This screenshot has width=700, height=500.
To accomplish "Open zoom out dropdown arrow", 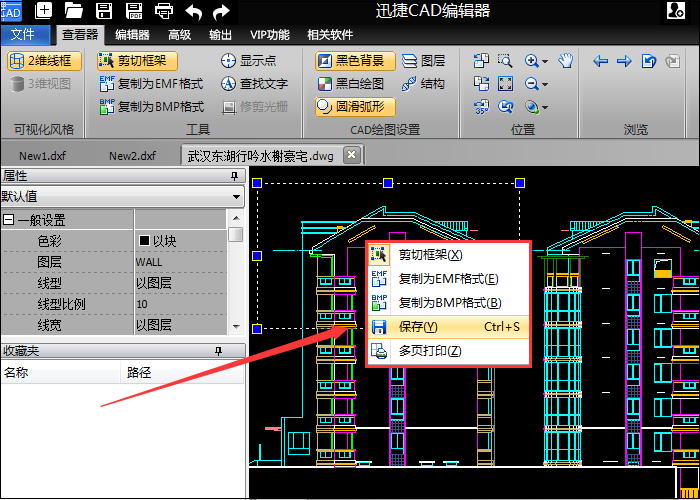I will tap(545, 84).
